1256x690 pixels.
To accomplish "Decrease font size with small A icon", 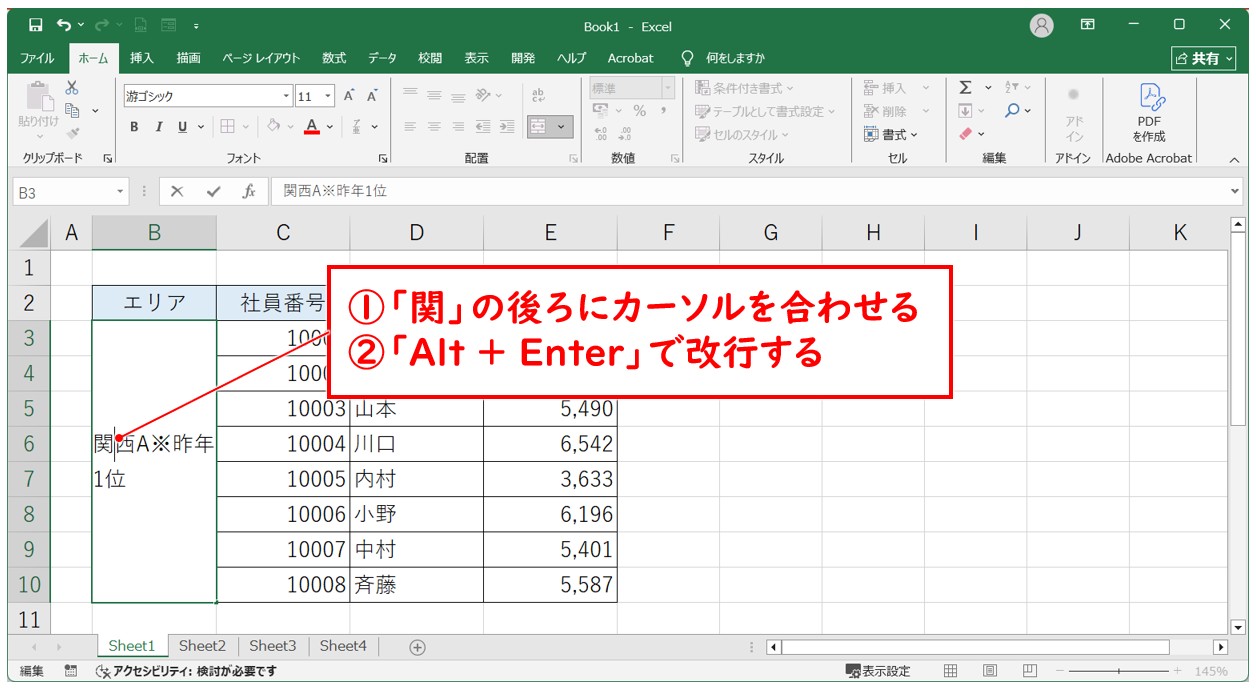I will click(x=372, y=96).
